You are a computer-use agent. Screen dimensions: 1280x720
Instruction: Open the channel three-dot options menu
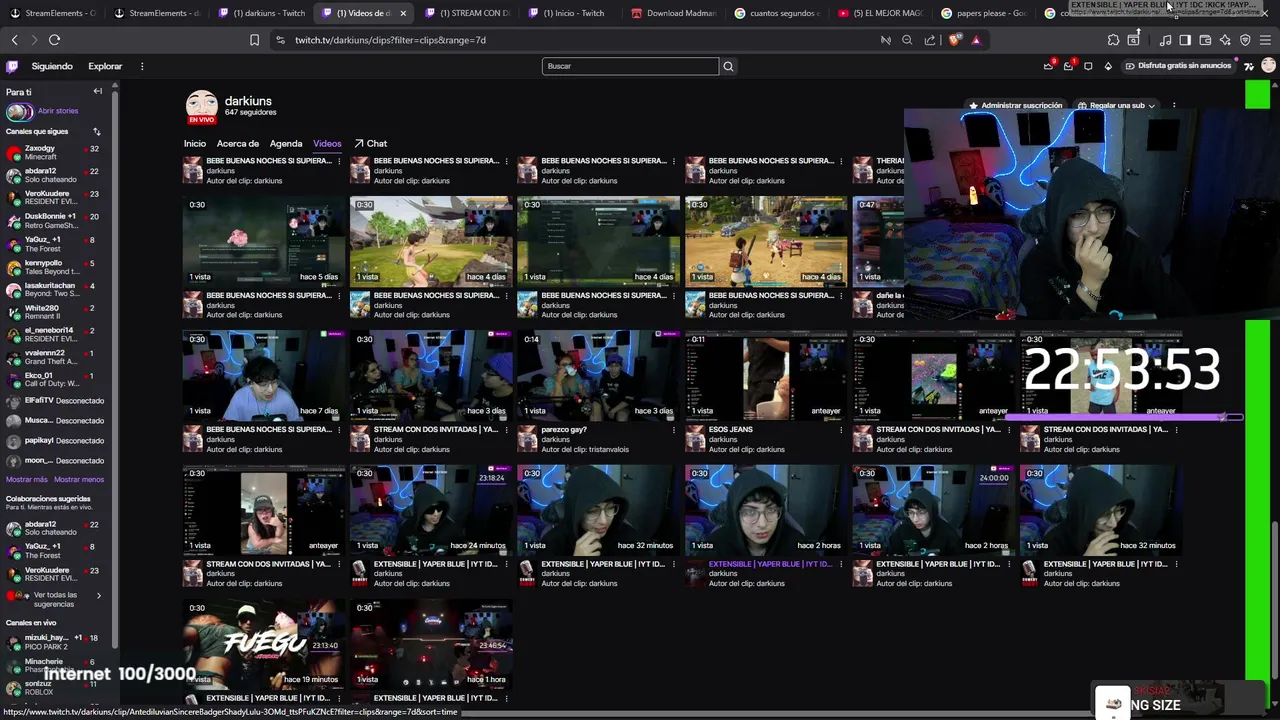(x=1174, y=105)
